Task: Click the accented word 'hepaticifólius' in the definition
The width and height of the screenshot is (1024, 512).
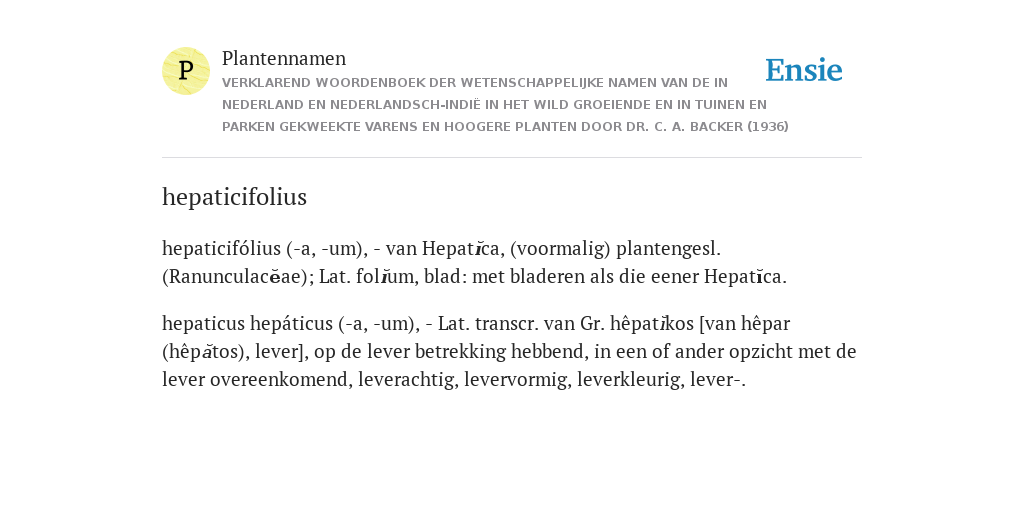Action: [221, 249]
